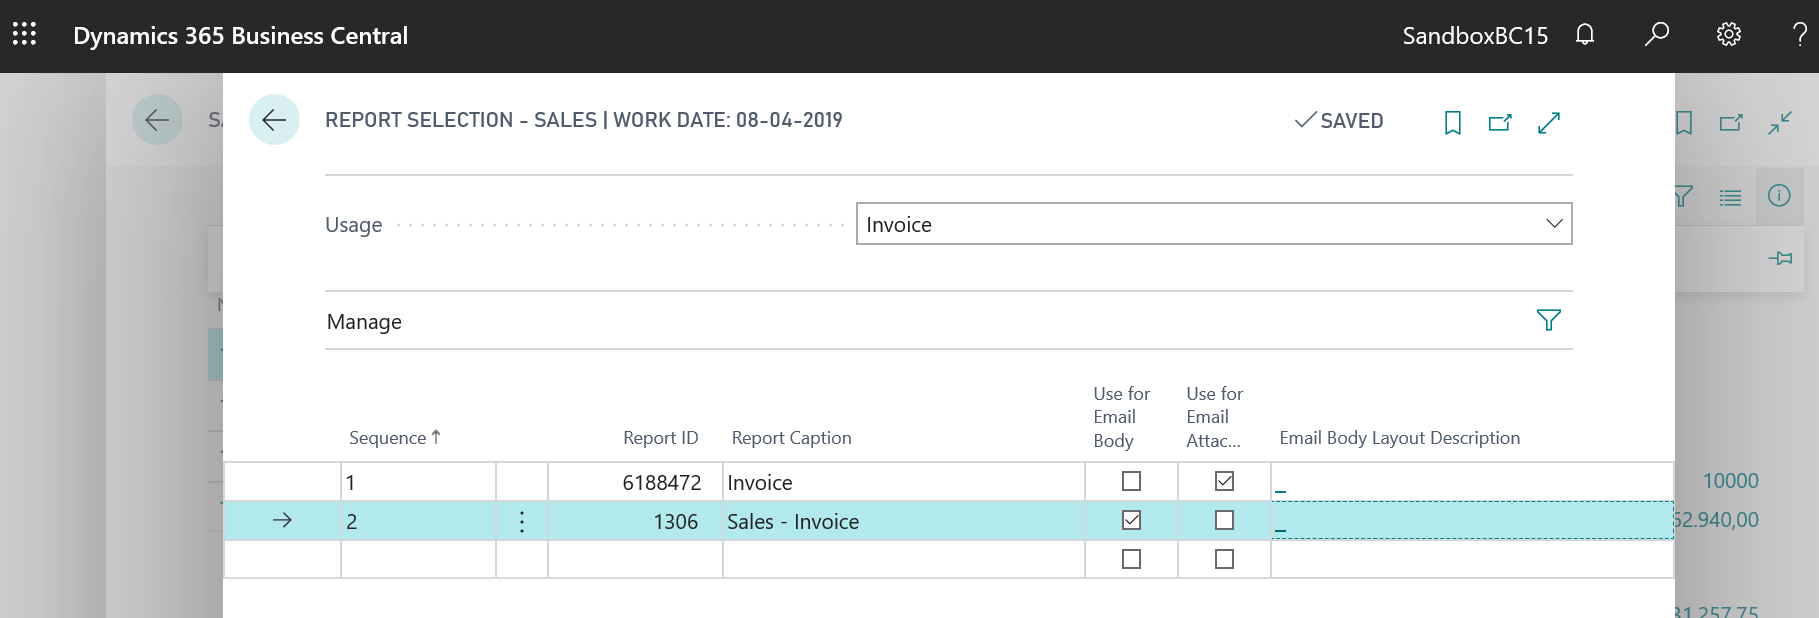1819x618 pixels.
Task: Check Use for Email Attachment for report 1306
Action: pos(1224,520)
